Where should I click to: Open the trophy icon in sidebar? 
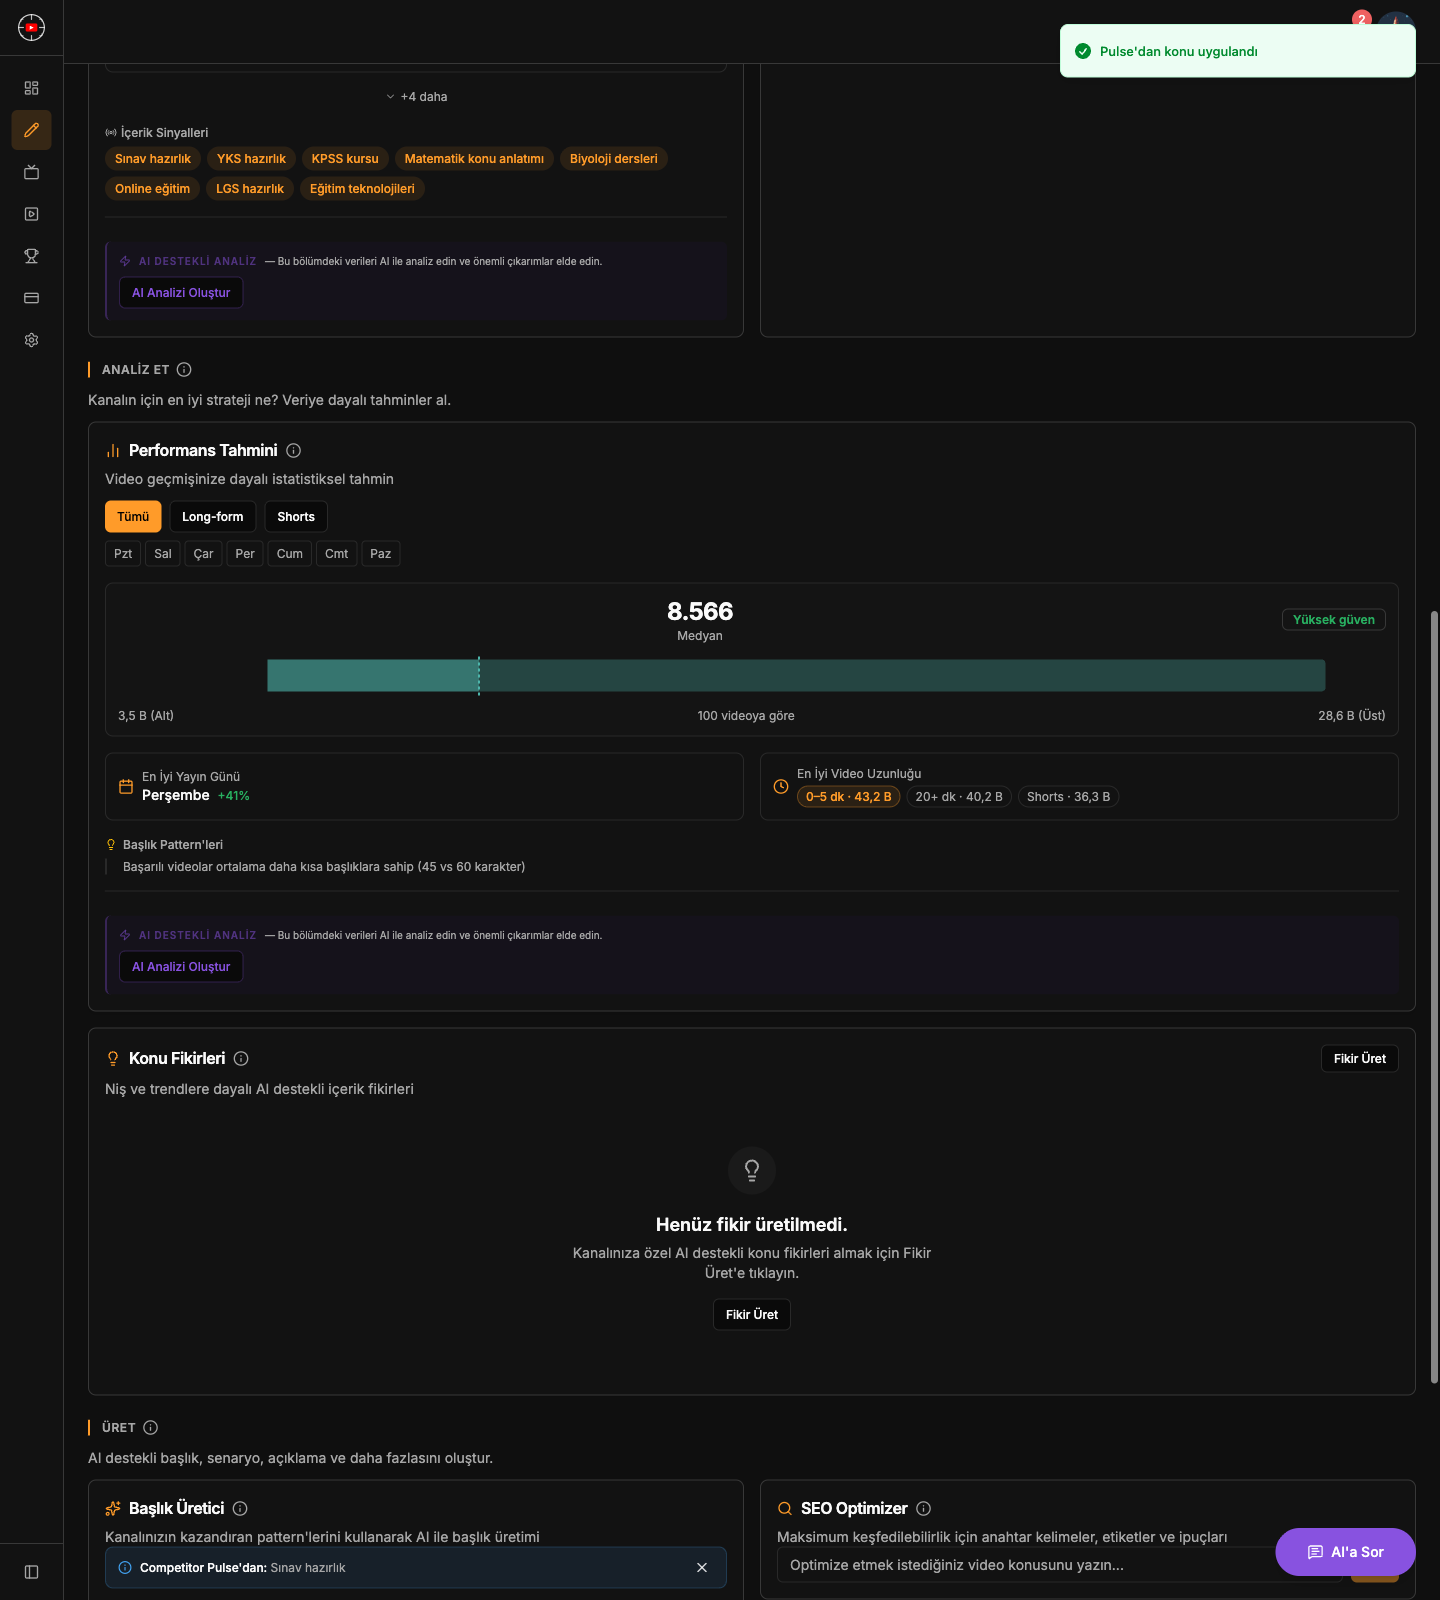click(x=32, y=256)
